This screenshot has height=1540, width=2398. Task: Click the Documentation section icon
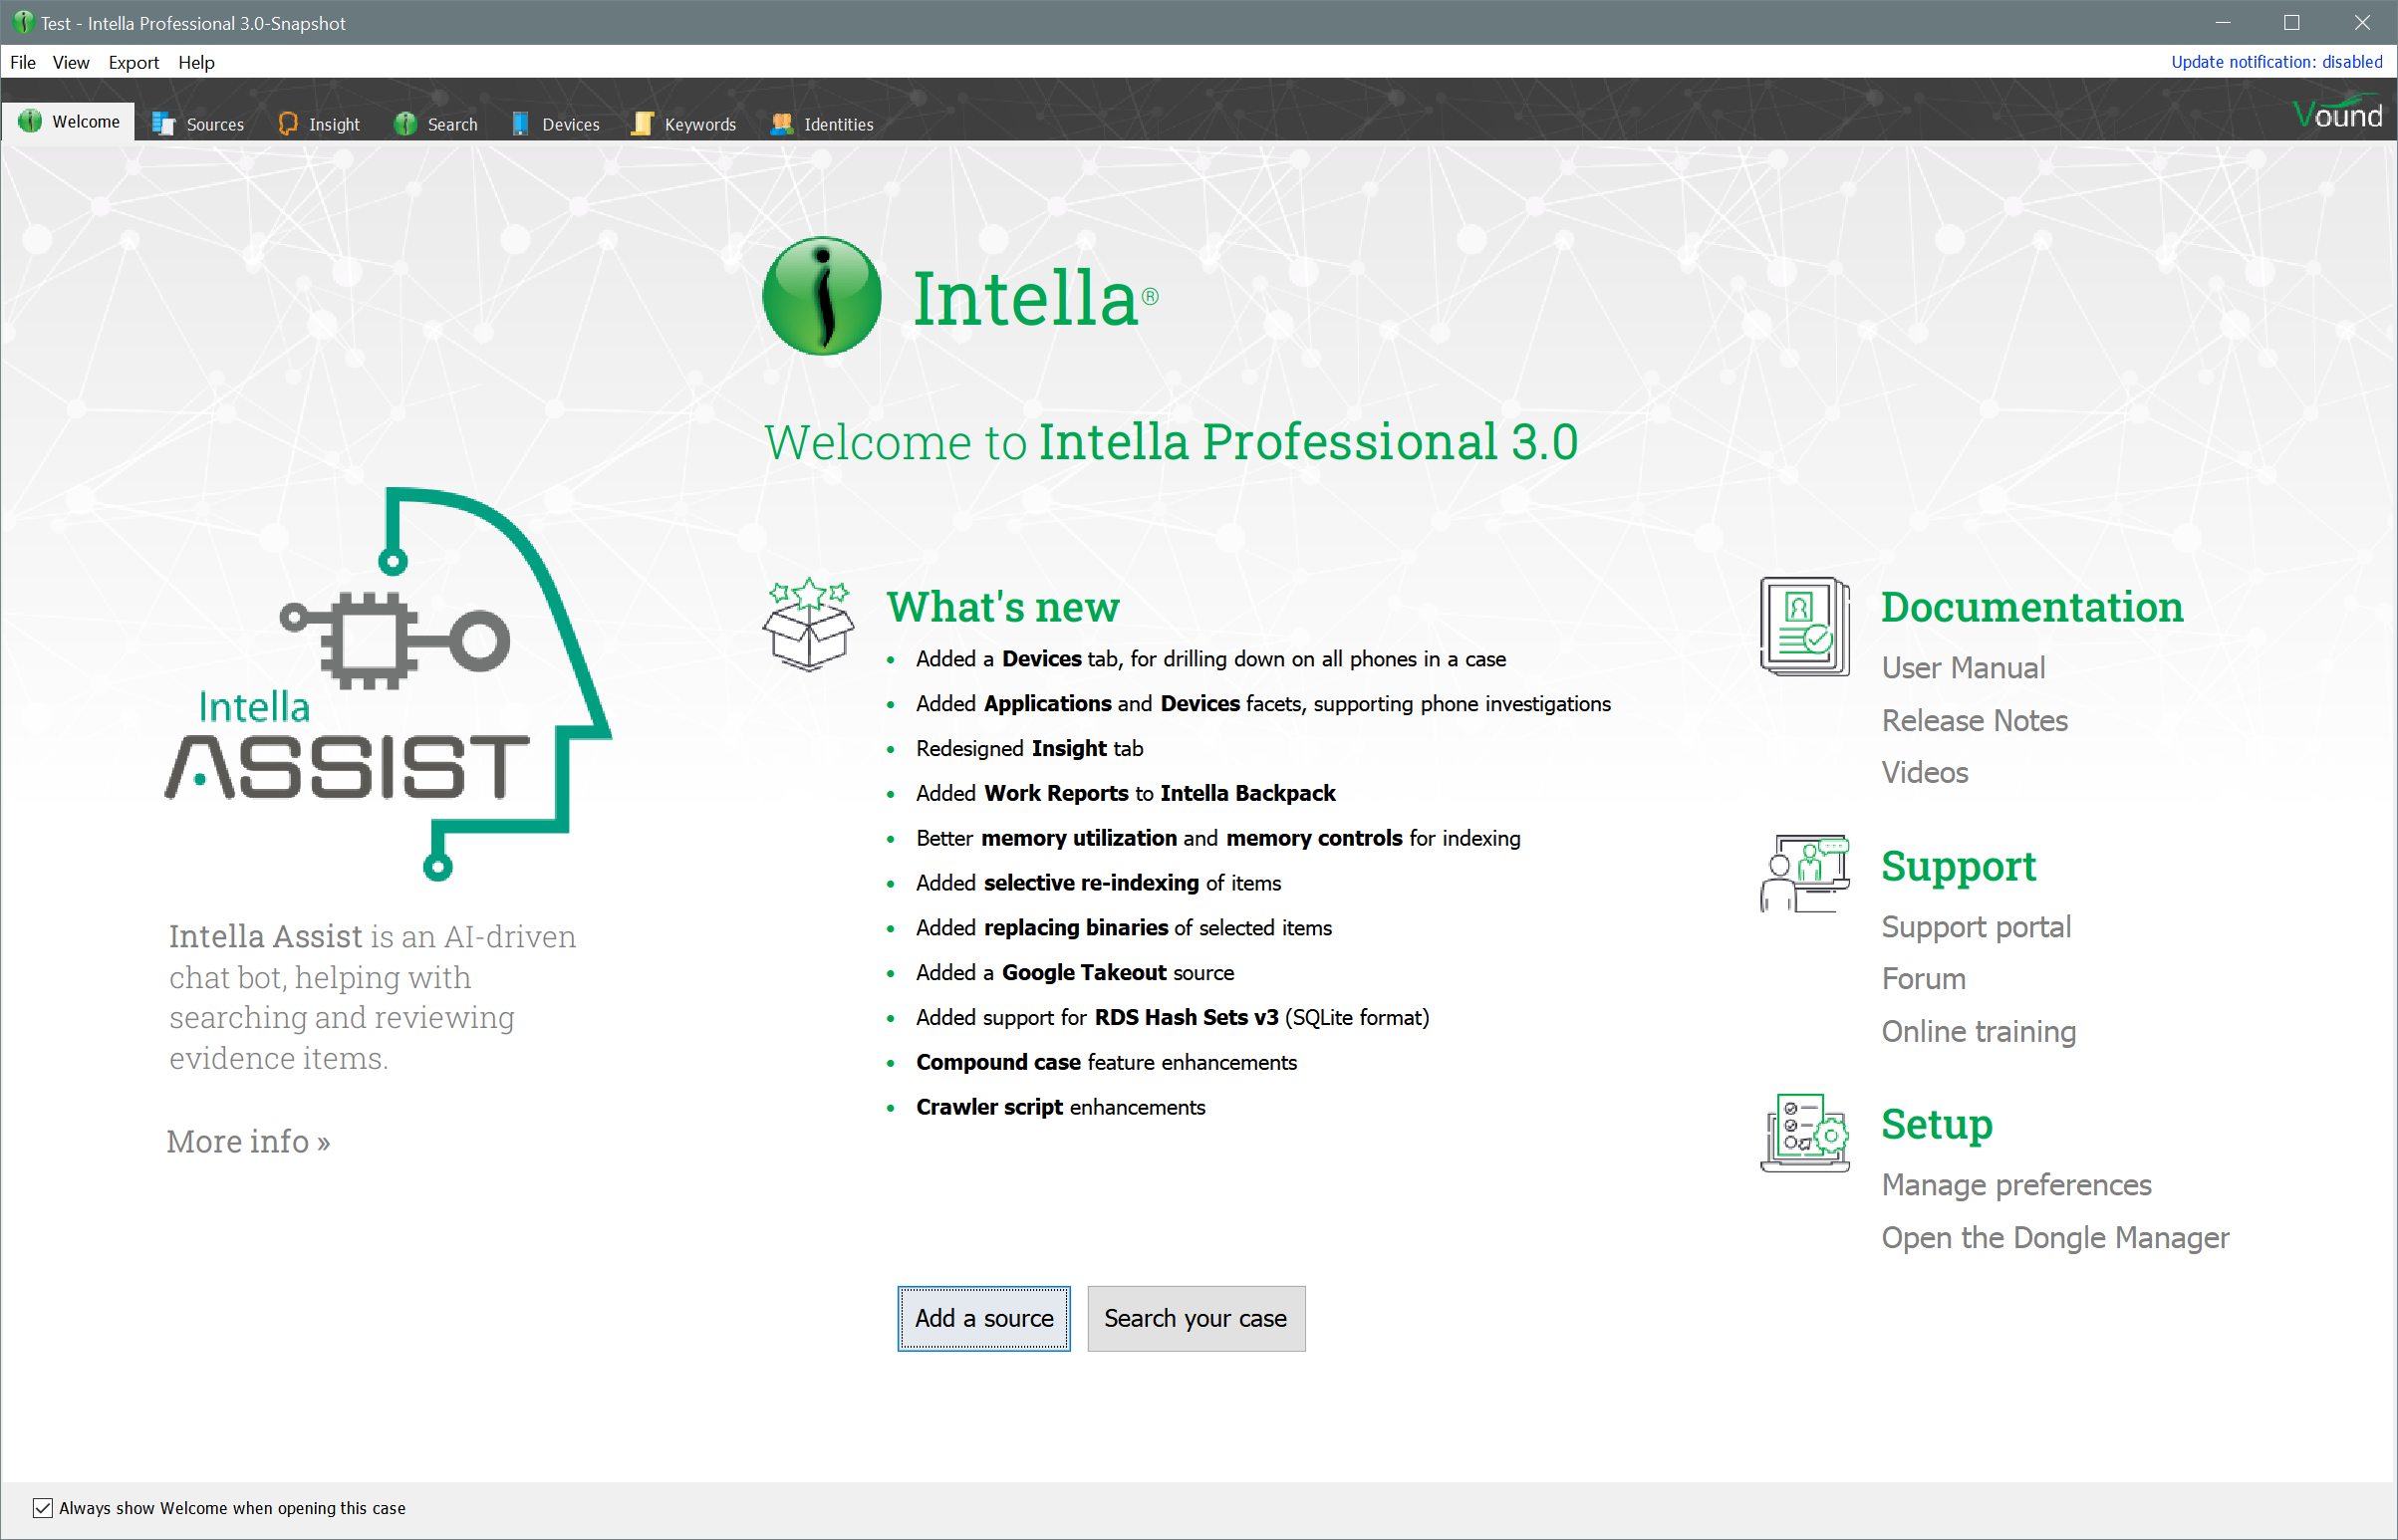(x=1804, y=626)
